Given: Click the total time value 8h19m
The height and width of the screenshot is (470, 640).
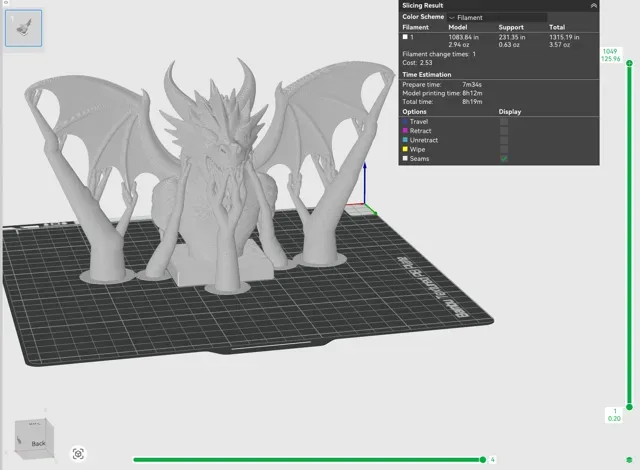Looking at the screenshot, I should pos(472,102).
